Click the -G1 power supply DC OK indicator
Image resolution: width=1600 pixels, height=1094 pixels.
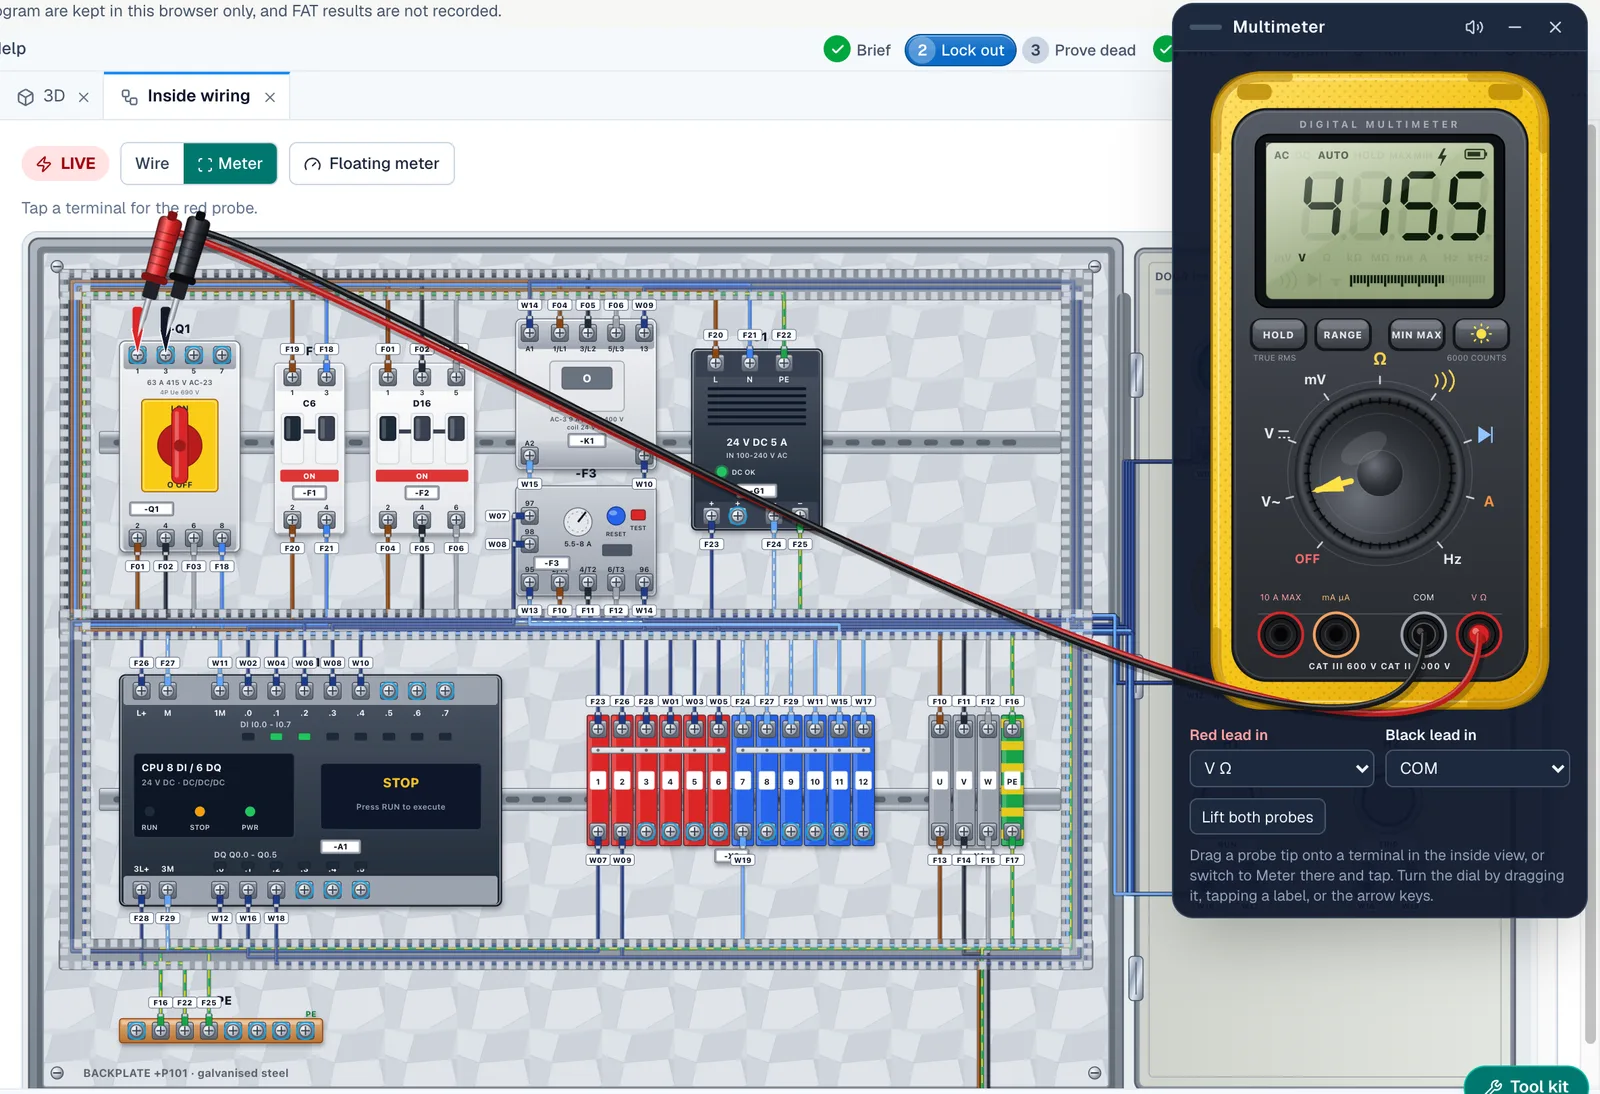point(722,471)
